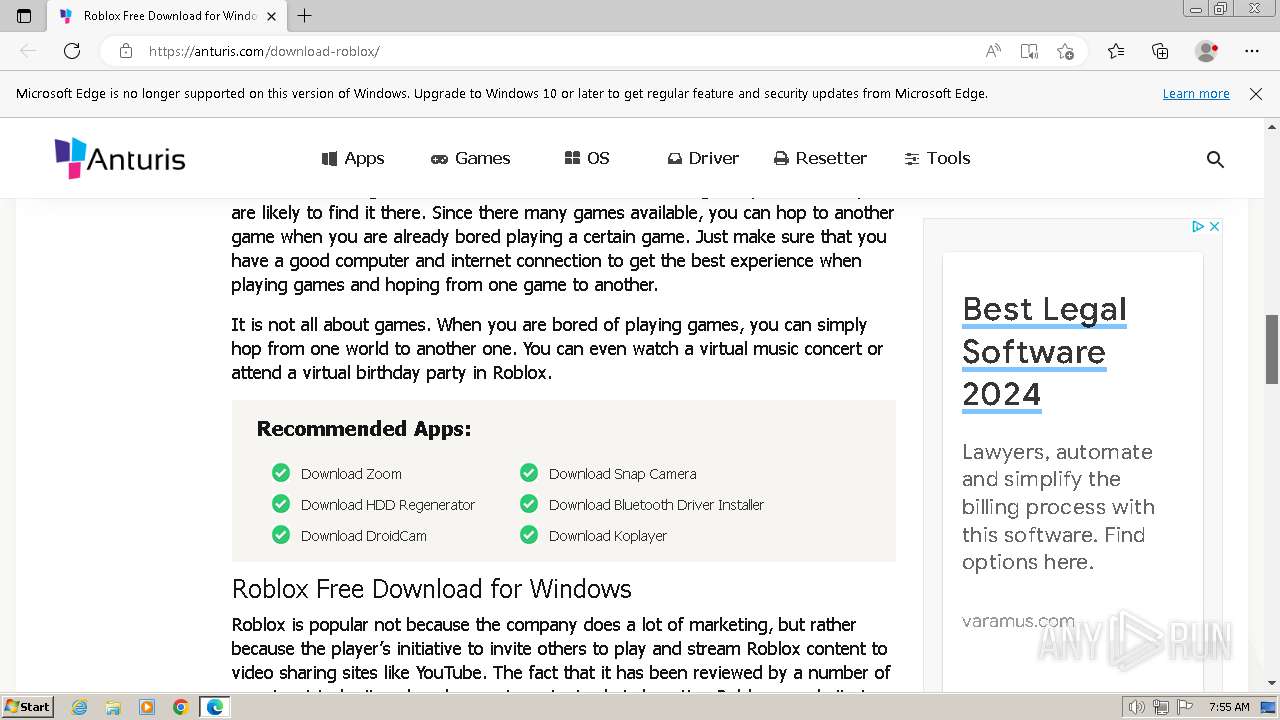Open the media player taskbar icon
1280x720 pixels.
tap(147, 707)
